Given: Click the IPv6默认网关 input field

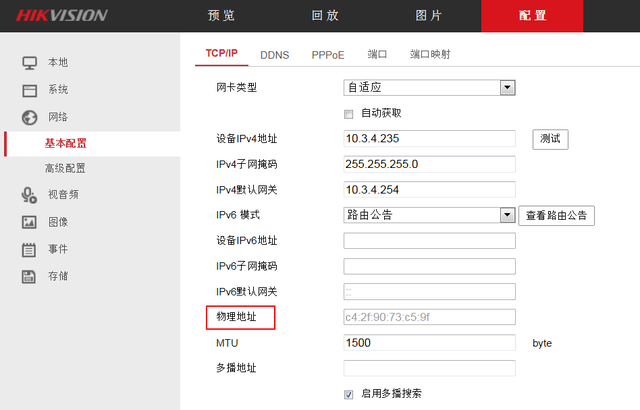Looking at the screenshot, I should pos(429,292).
